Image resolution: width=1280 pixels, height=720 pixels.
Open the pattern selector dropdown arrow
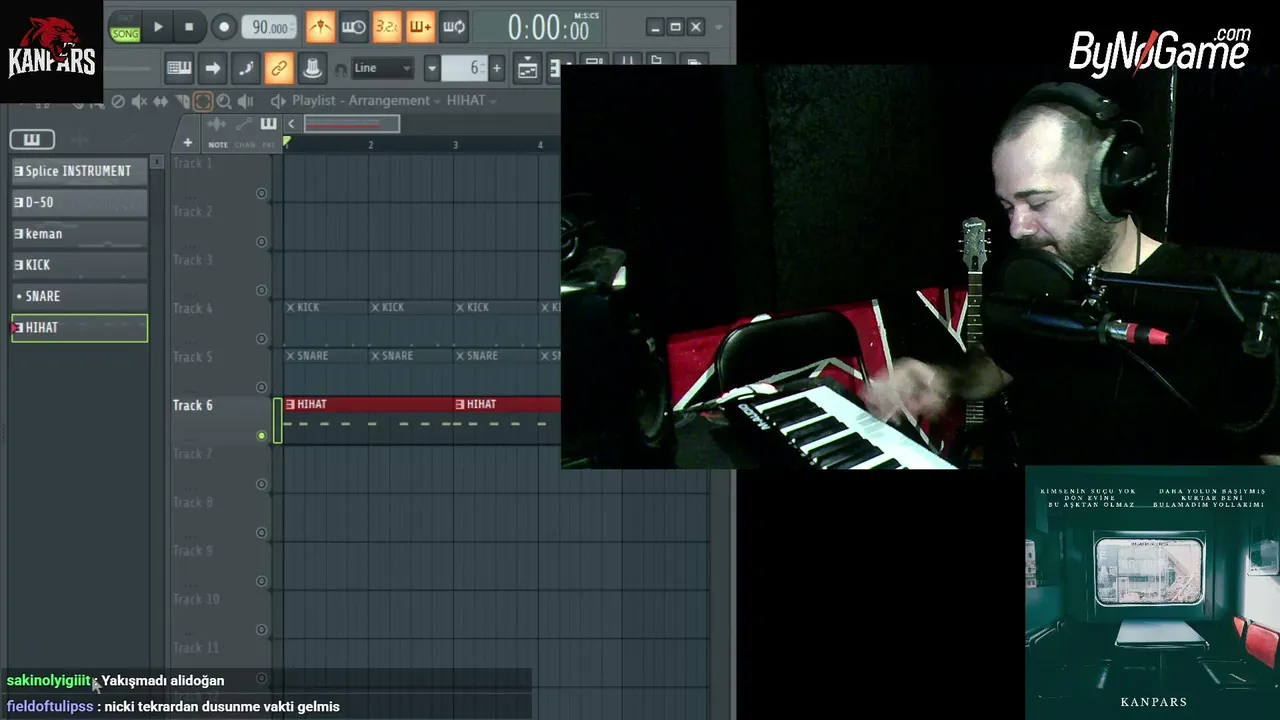(432, 68)
